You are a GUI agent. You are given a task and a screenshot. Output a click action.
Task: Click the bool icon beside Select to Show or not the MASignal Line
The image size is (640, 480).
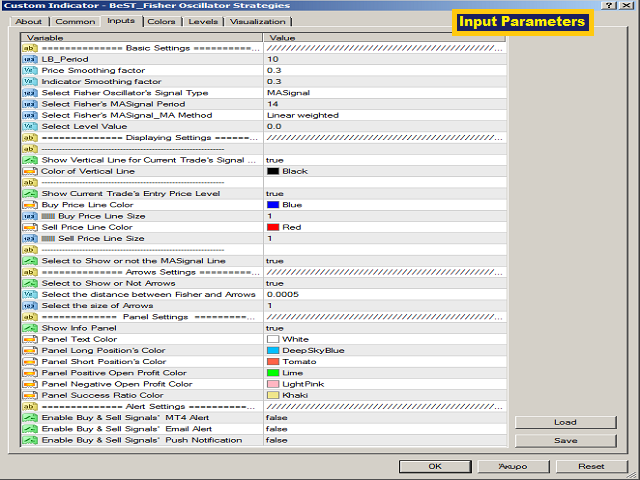30,261
